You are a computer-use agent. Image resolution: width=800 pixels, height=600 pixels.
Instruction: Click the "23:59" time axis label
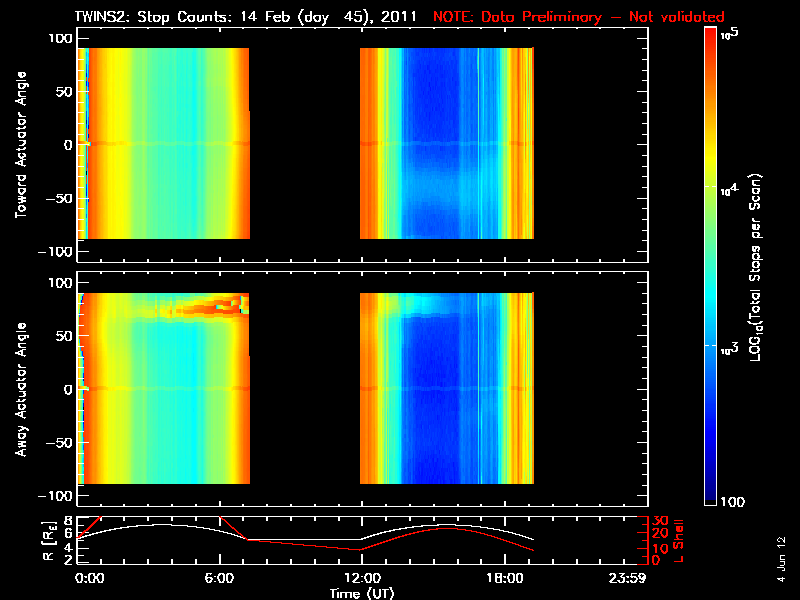click(x=628, y=578)
